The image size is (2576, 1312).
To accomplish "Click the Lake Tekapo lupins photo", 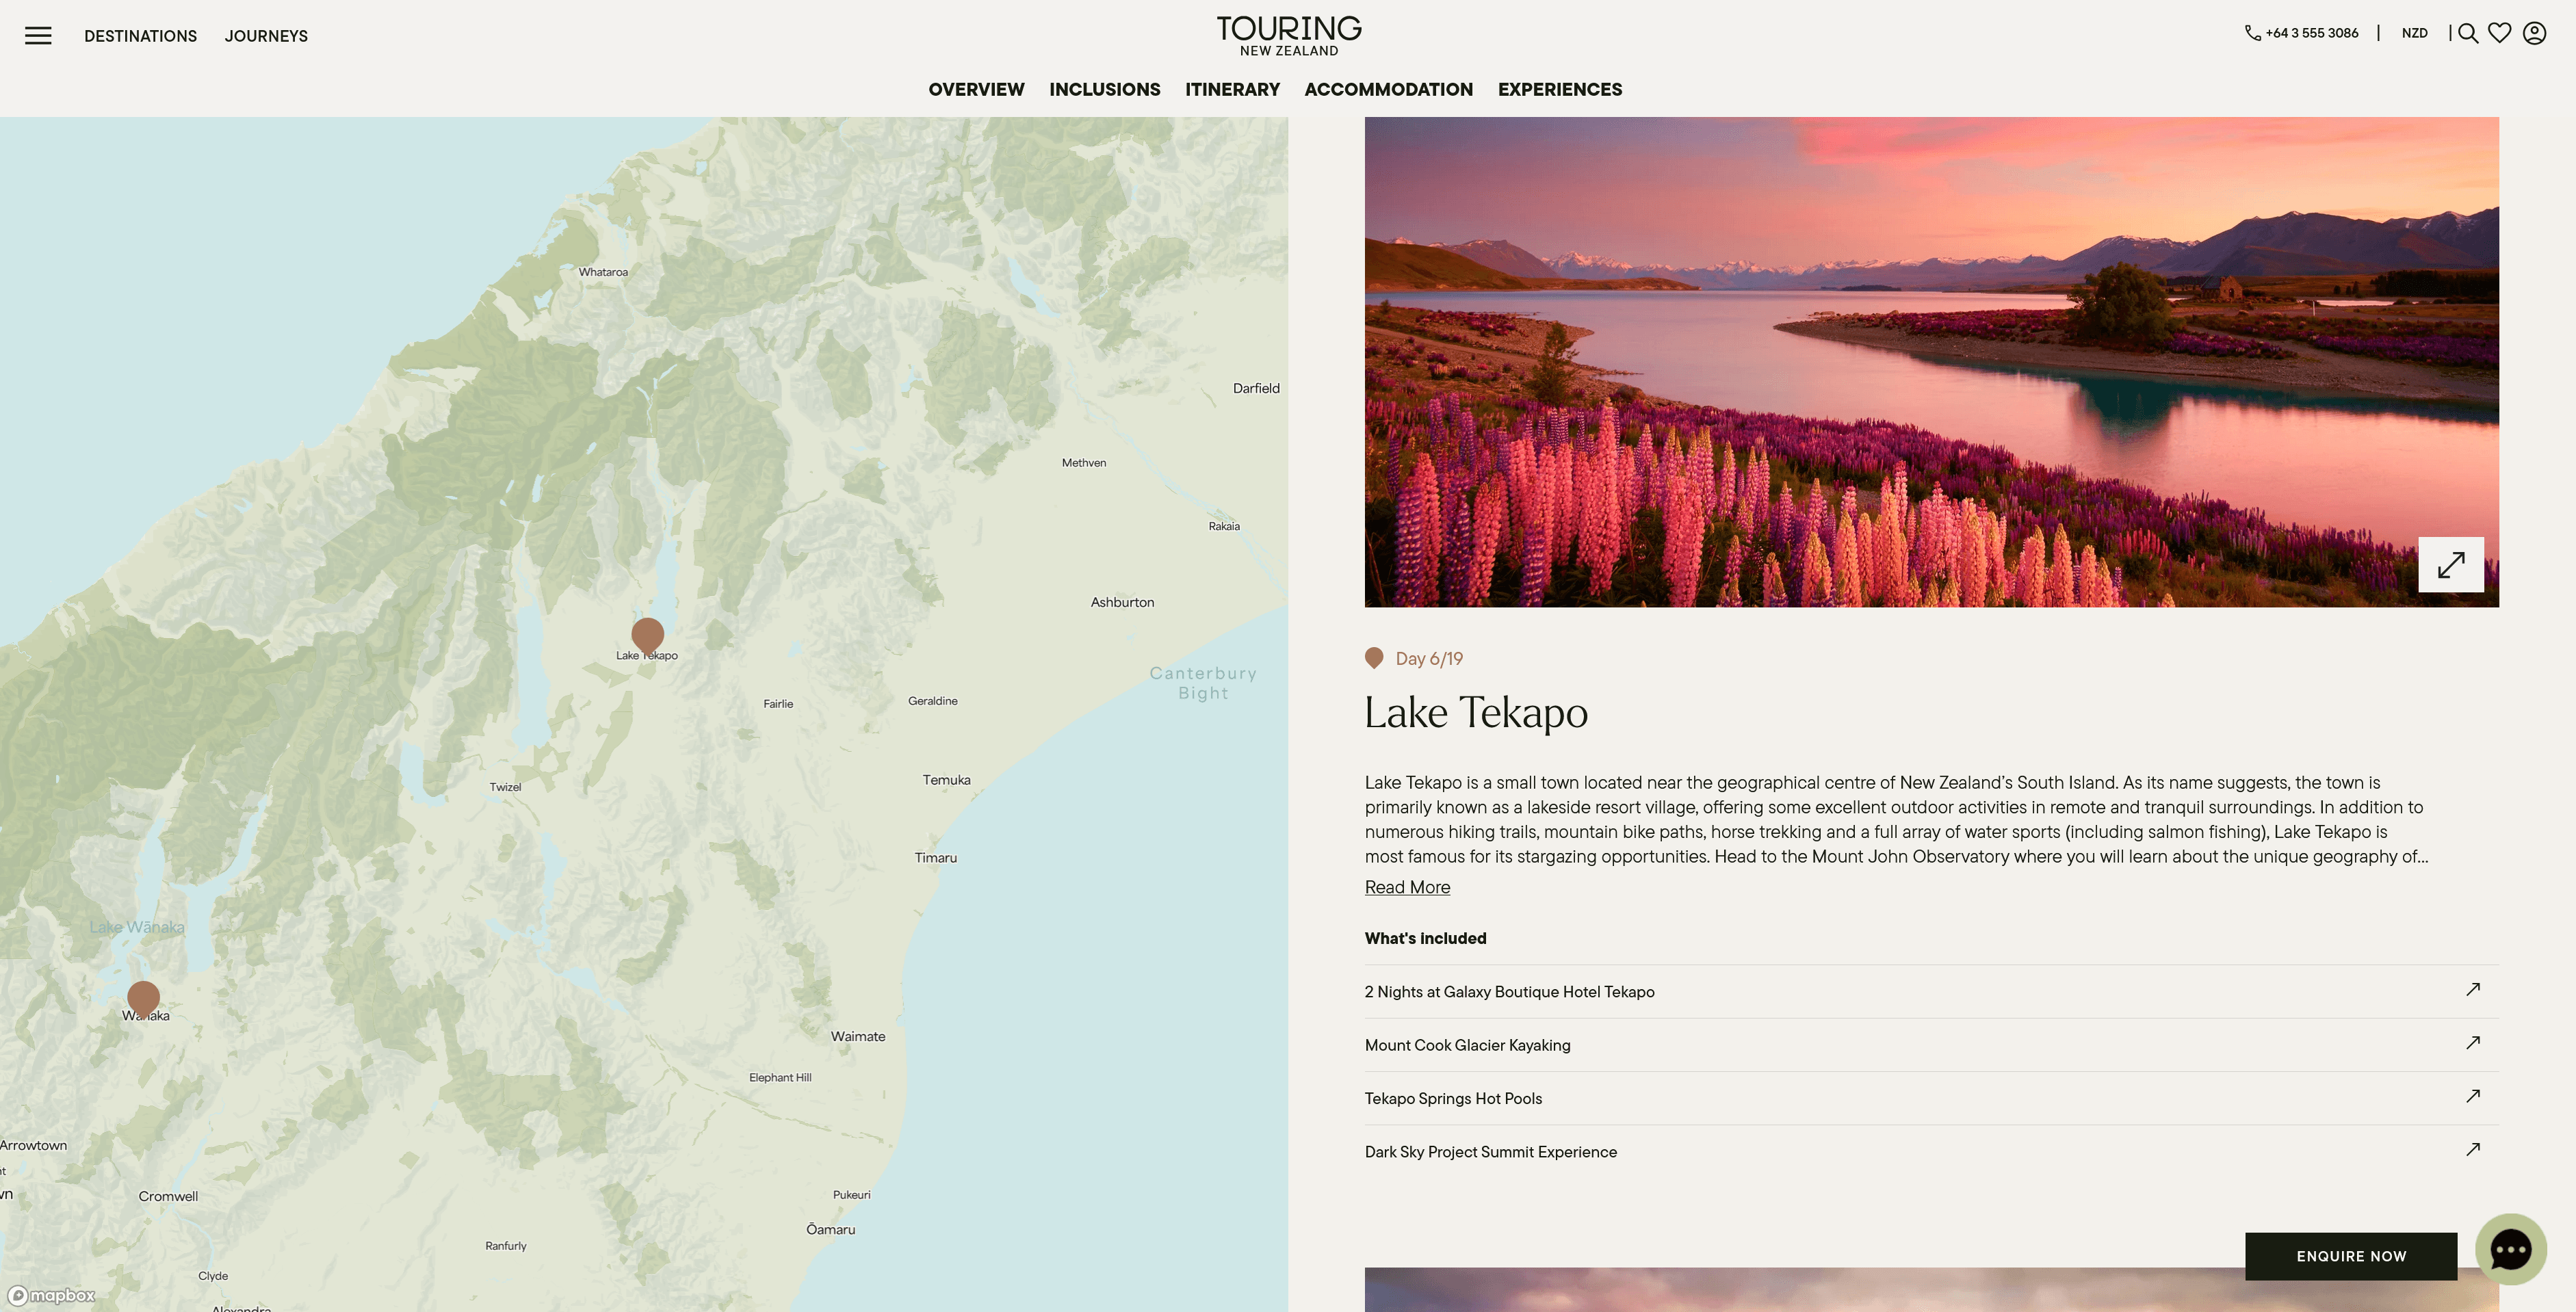I will click(1931, 362).
